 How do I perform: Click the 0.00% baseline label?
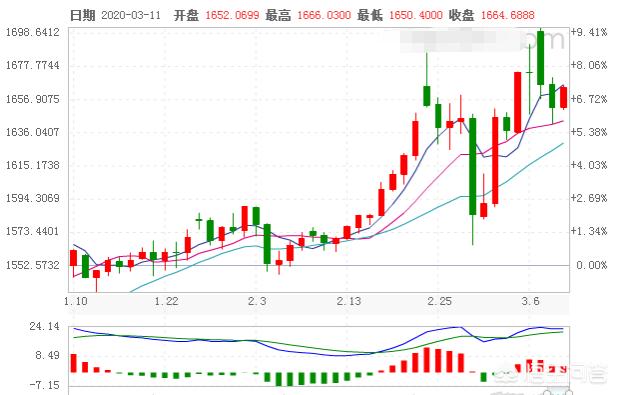tap(591, 265)
